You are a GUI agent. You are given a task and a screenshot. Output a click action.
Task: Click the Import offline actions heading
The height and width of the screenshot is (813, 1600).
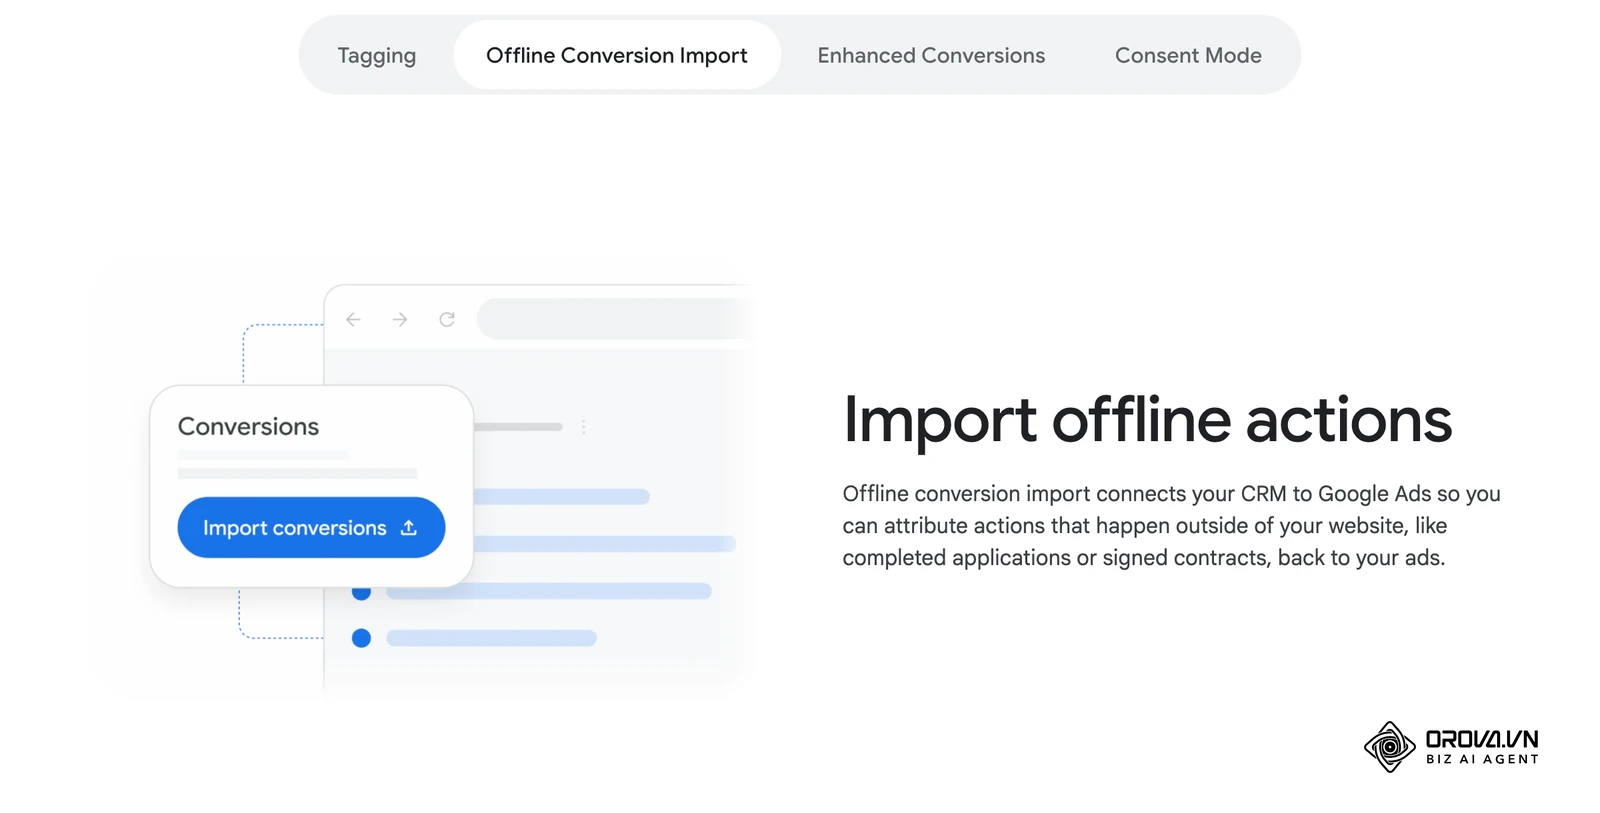point(1147,420)
